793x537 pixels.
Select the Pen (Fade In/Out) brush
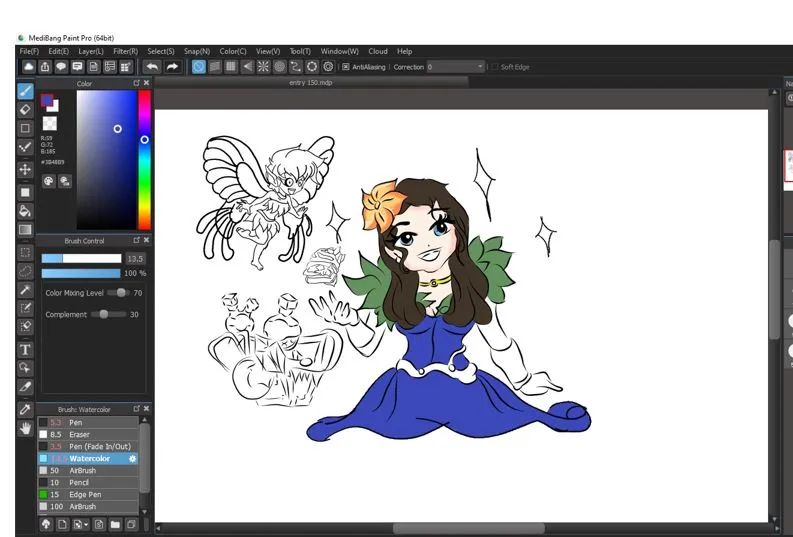coord(88,446)
